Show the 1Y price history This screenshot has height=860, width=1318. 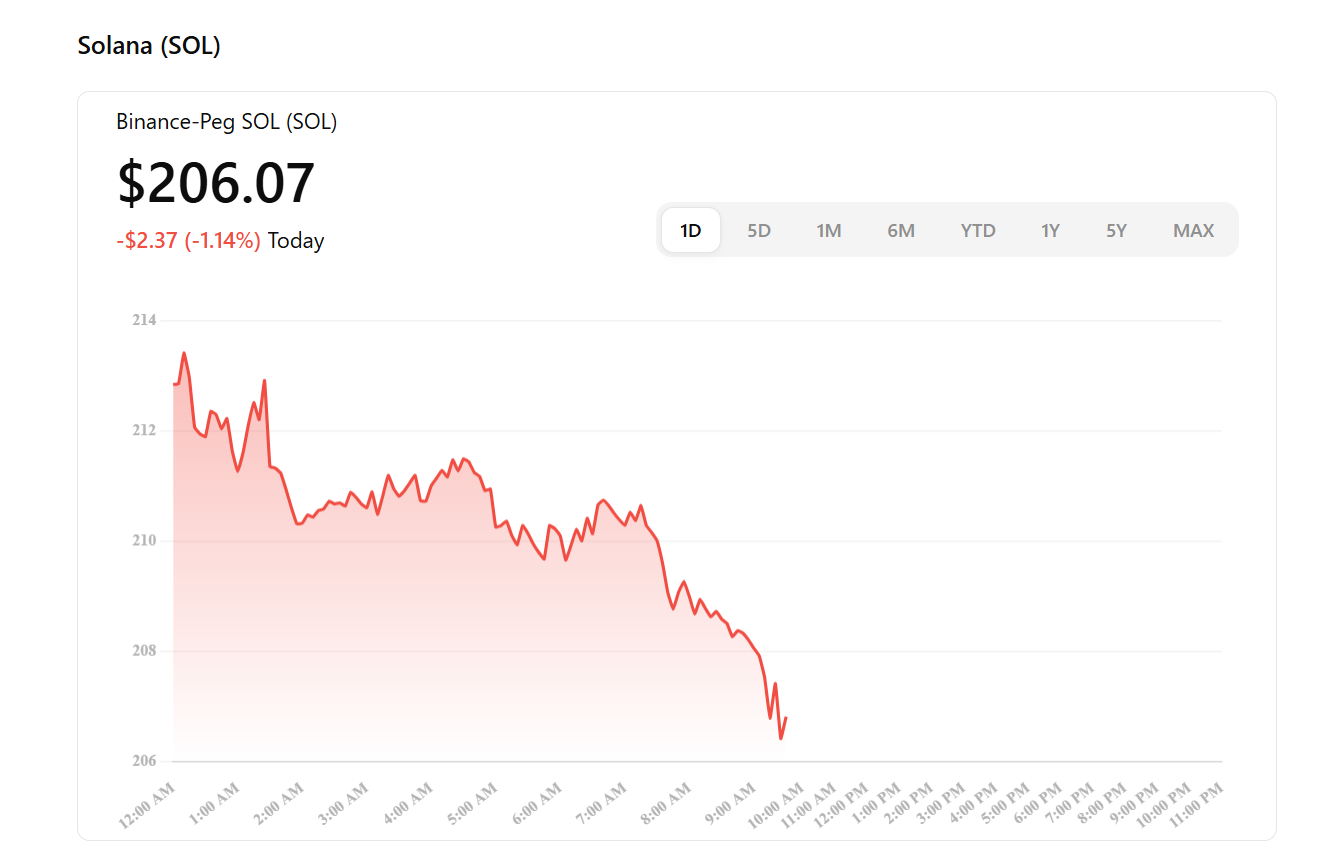click(1049, 231)
